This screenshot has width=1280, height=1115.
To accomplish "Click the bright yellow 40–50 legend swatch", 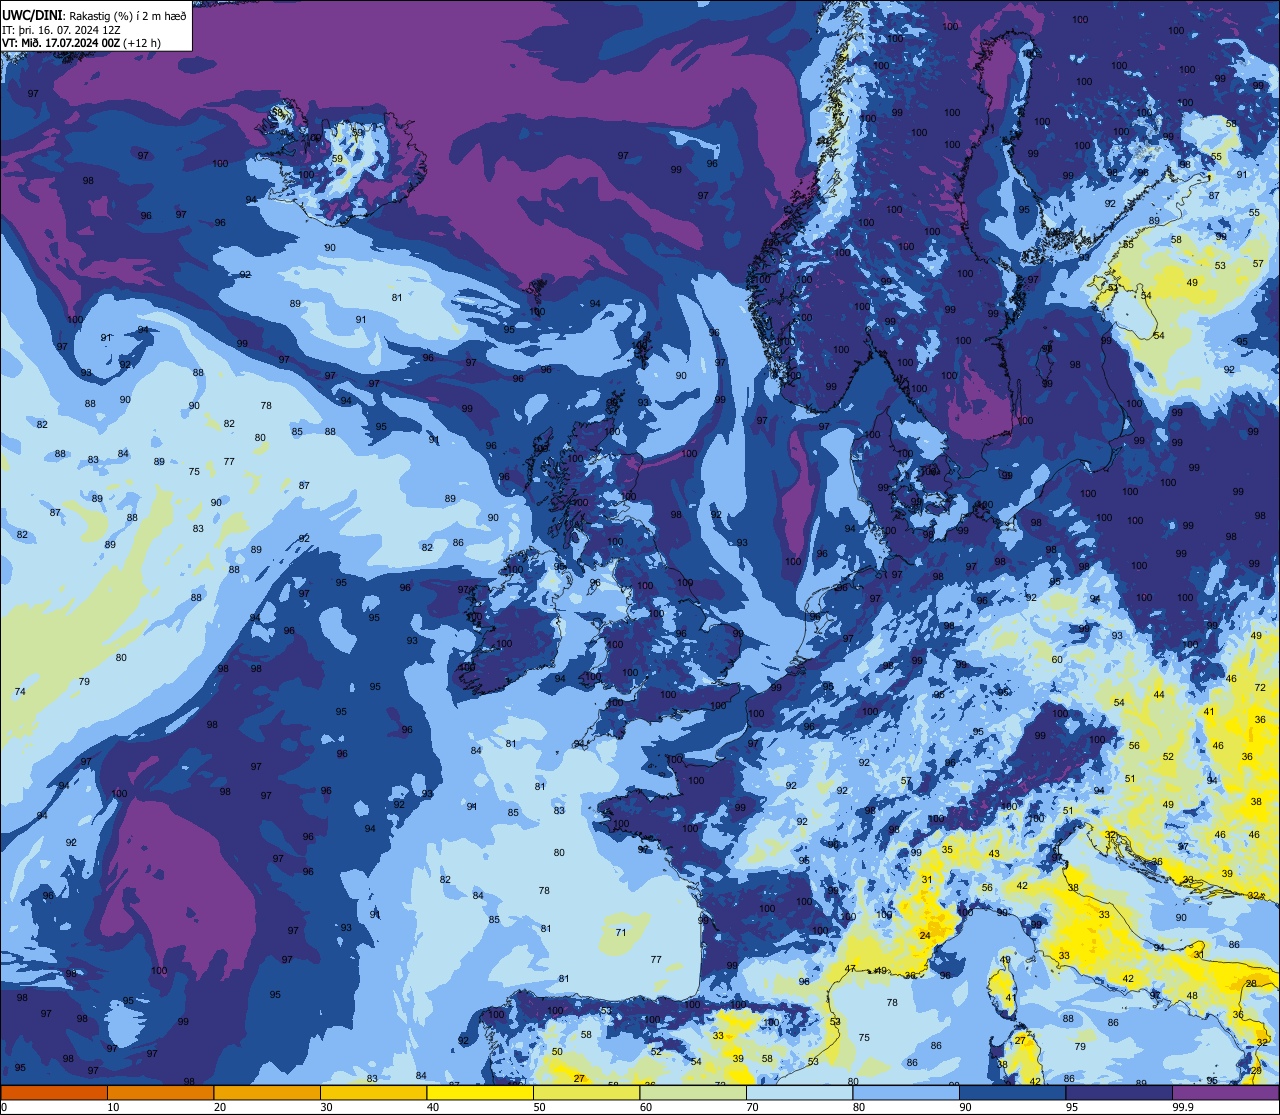I will (x=480, y=1092).
